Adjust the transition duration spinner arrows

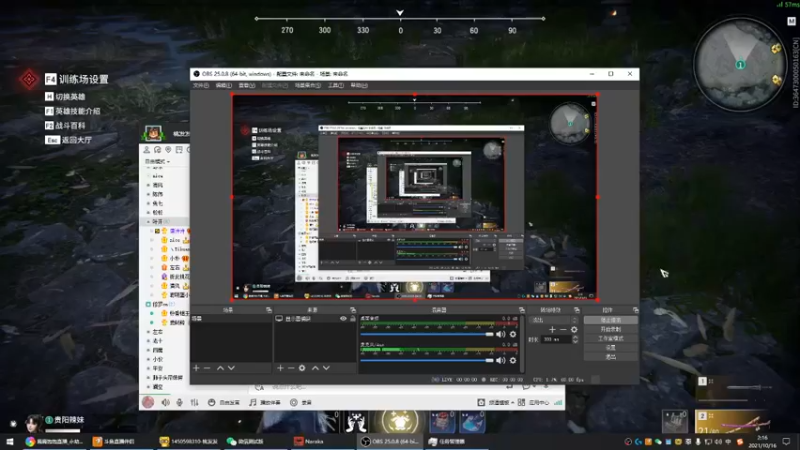575,339
